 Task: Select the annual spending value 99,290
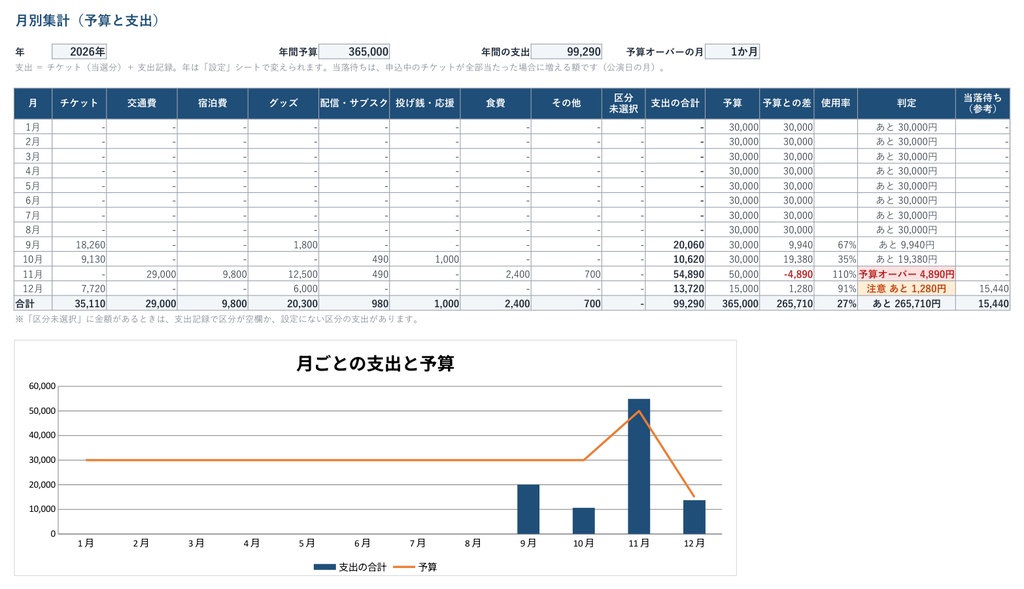(x=566, y=52)
